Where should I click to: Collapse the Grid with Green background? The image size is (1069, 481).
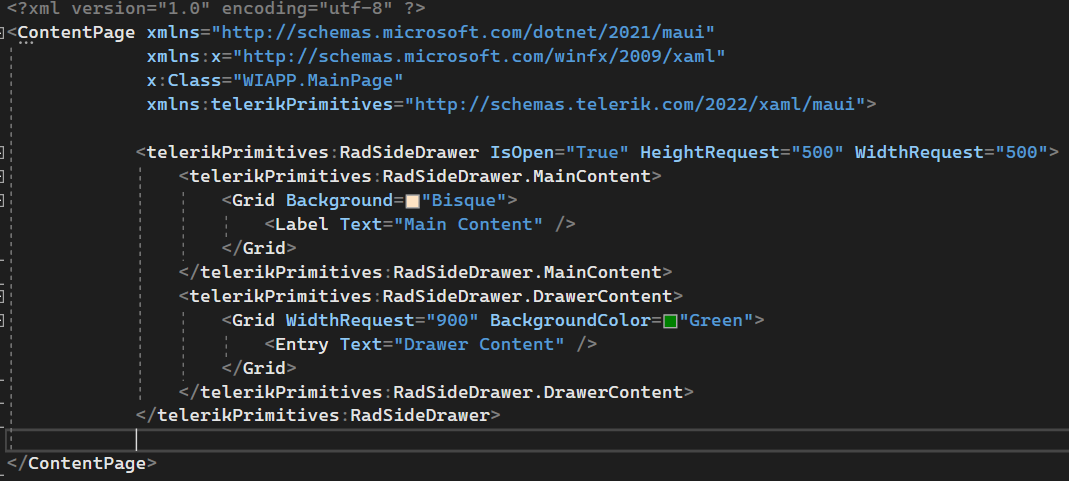[x=3, y=320]
